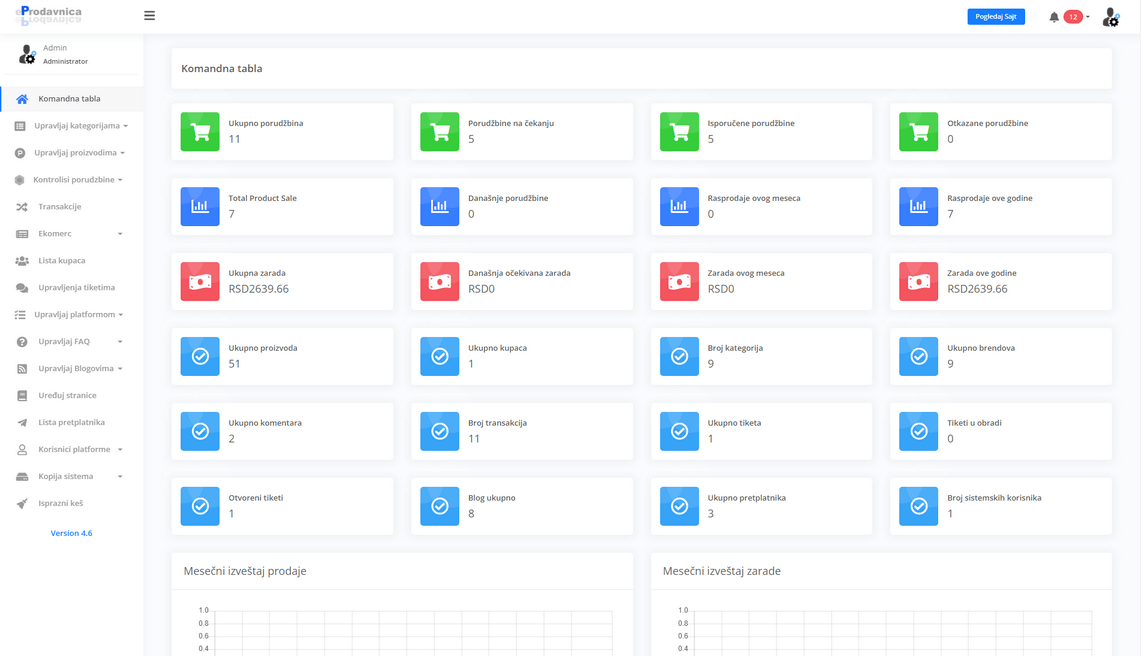This screenshot has width=1141, height=656.
Task: Open the admin user profile icon
Action: [x=1110, y=17]
